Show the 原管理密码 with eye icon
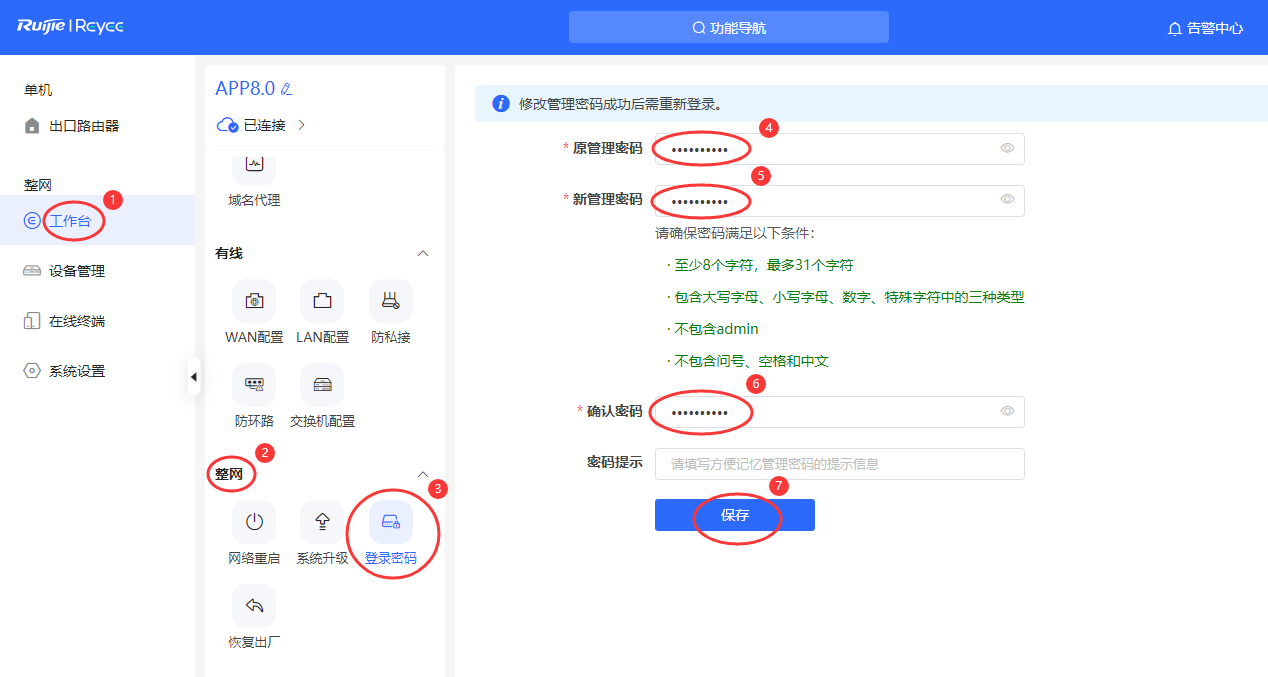 [1007, 148]
